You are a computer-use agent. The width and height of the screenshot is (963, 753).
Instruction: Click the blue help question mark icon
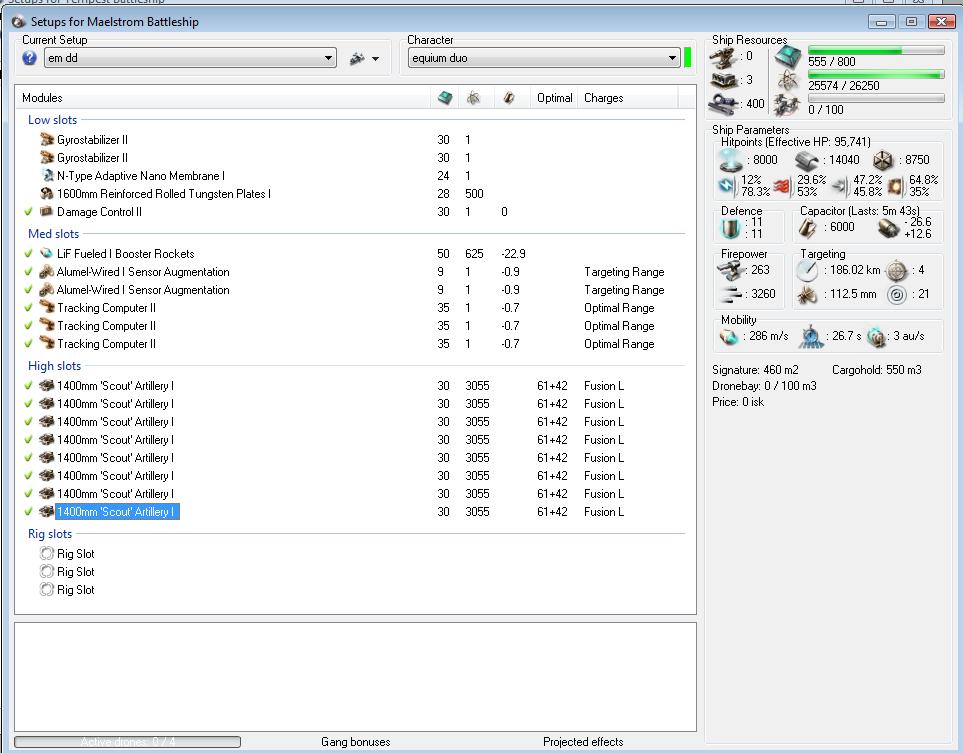[x=29, y=58]
